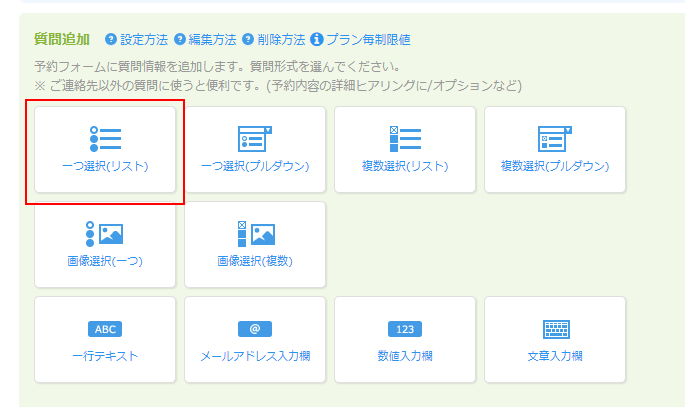View the プラン毎制限値 info link
685x407 pixels.
(x=368, y=40)
